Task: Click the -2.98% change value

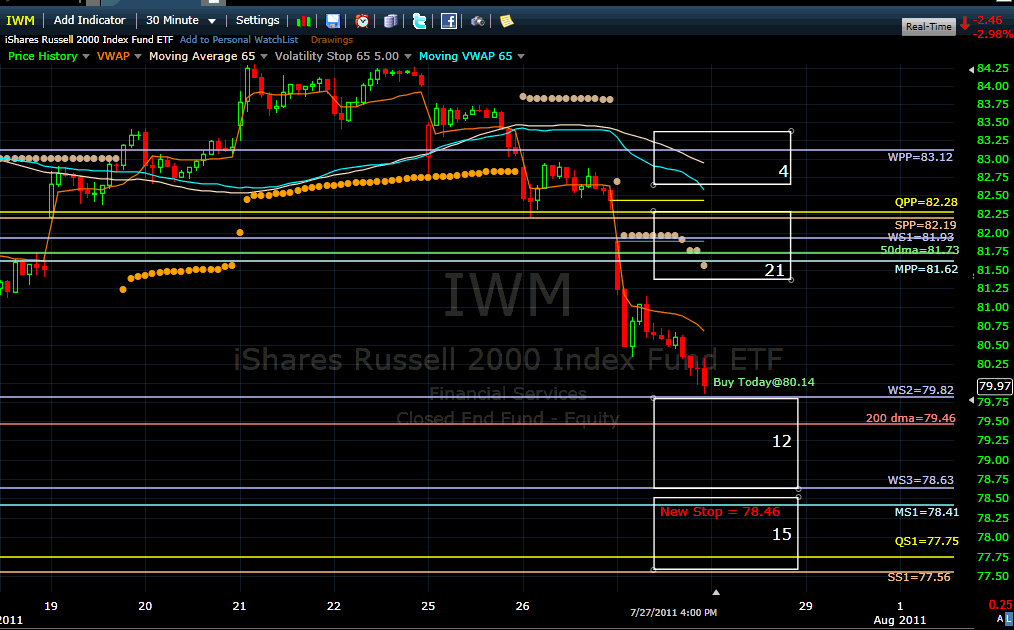Action: coord(993,34)
